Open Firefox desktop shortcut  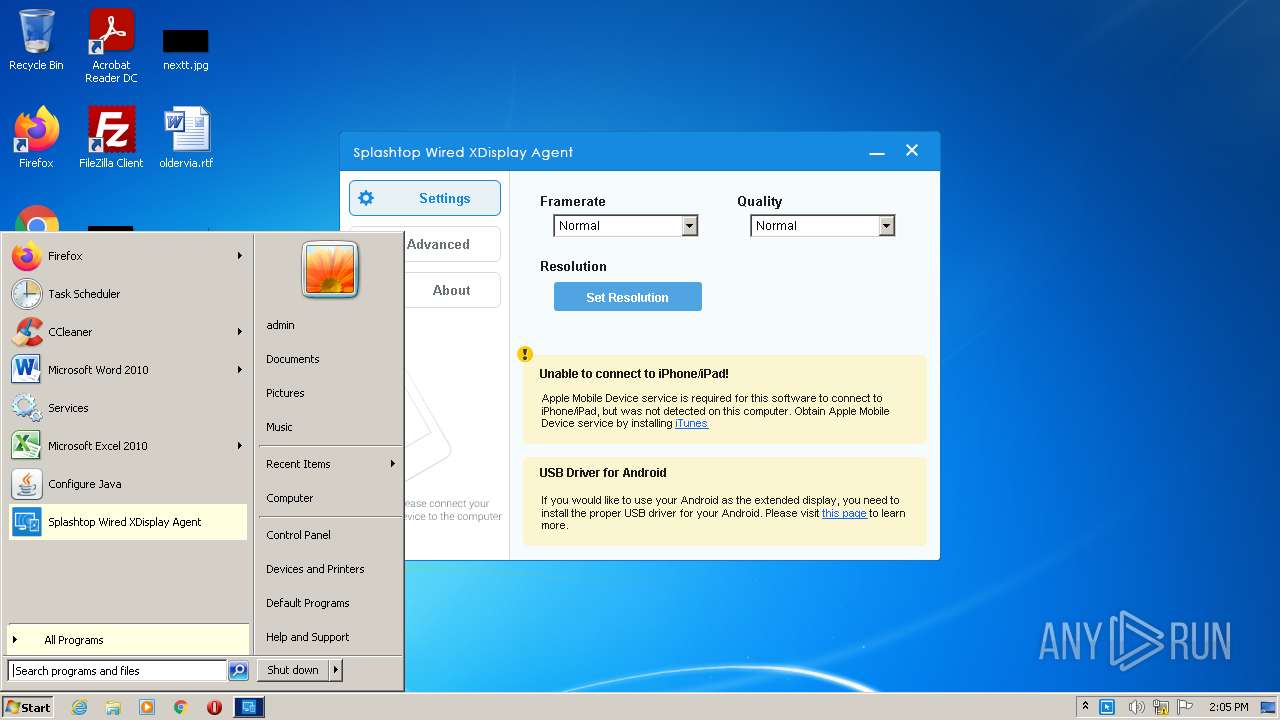36,137
